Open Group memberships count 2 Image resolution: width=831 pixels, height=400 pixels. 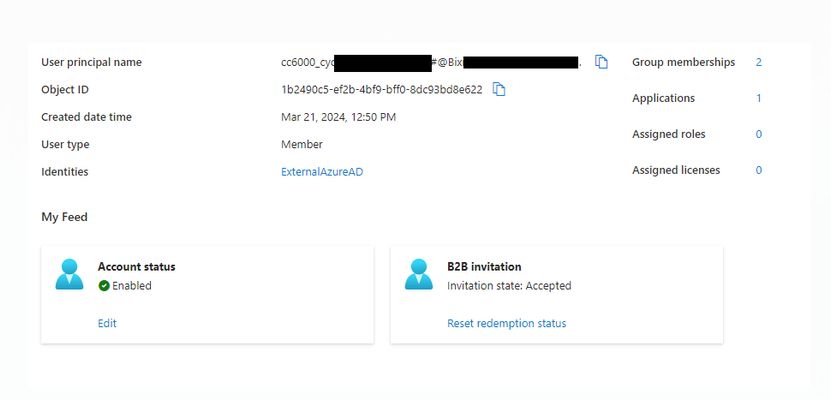tap(758, 63)
